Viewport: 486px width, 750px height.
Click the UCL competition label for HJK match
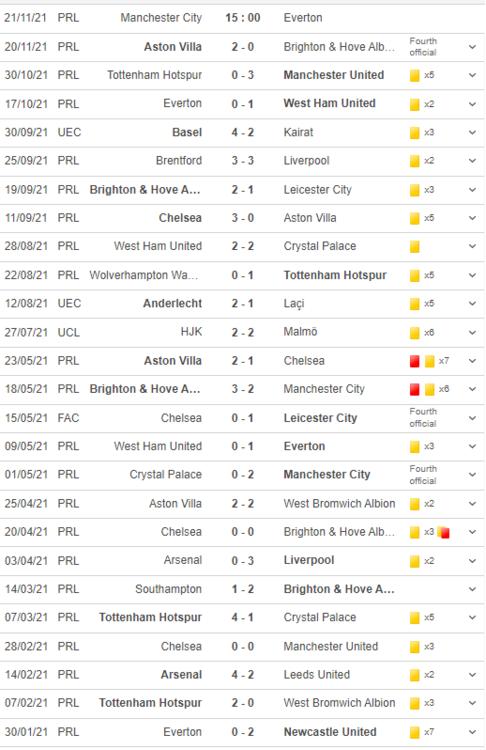tap(68, 332)
